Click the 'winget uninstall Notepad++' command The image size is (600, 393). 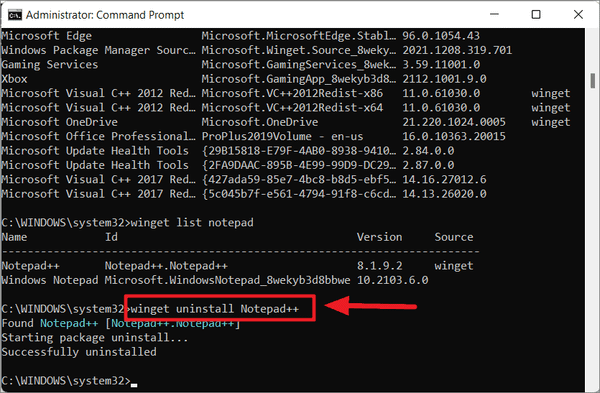215,309
